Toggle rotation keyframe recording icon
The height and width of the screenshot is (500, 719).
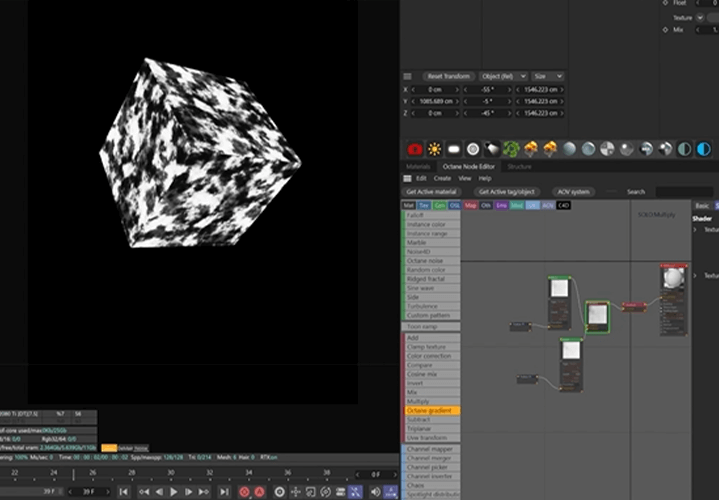click(326, 492)
